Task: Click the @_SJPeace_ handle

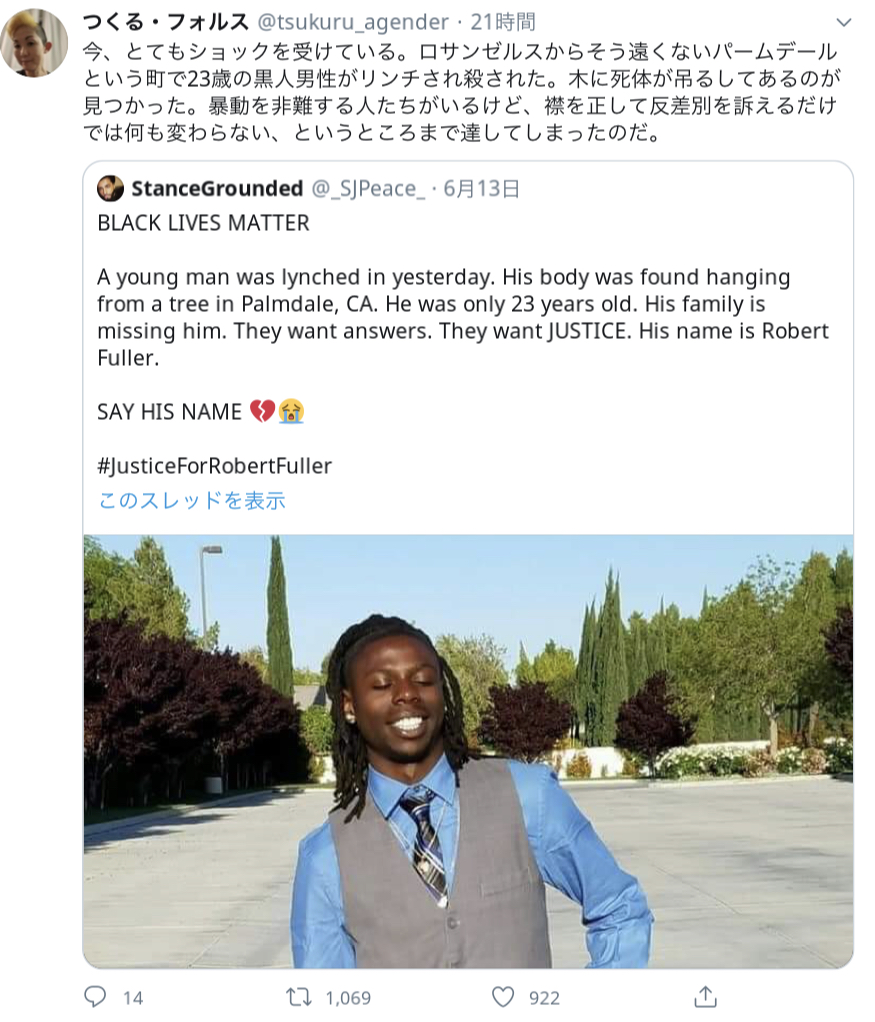Action: coord(368,188)
